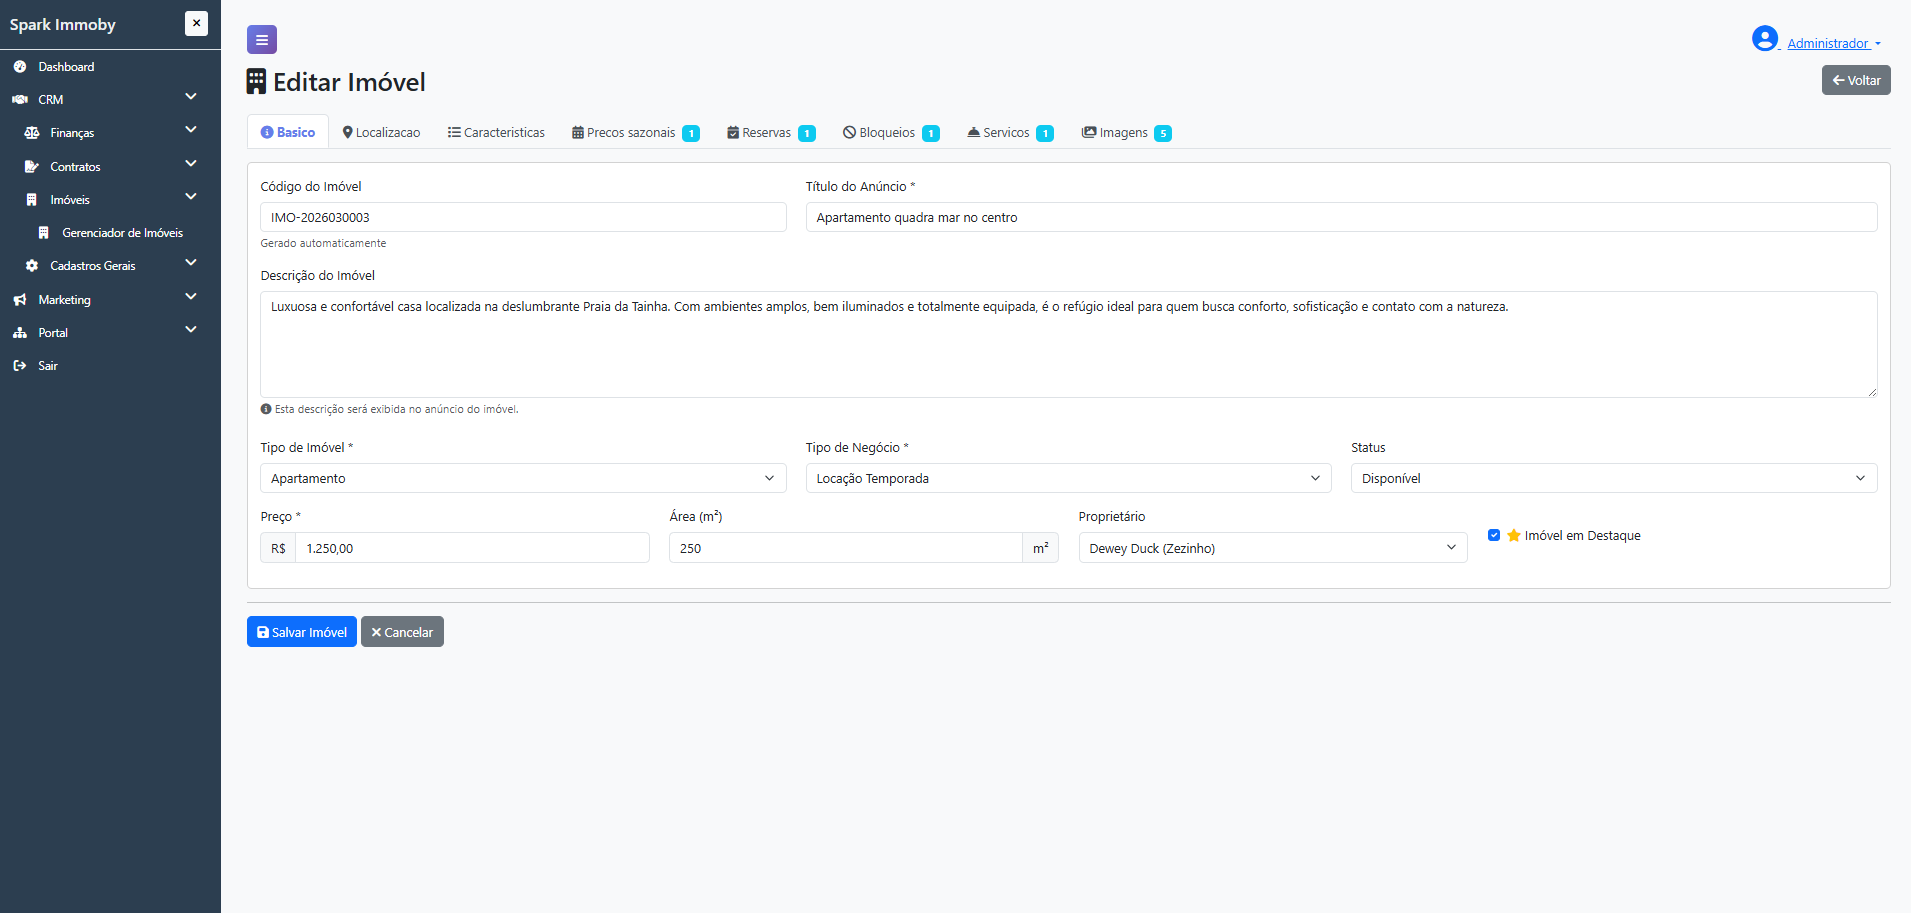
Task: Click the Voltar button
Action: [x=1856, y=80]
